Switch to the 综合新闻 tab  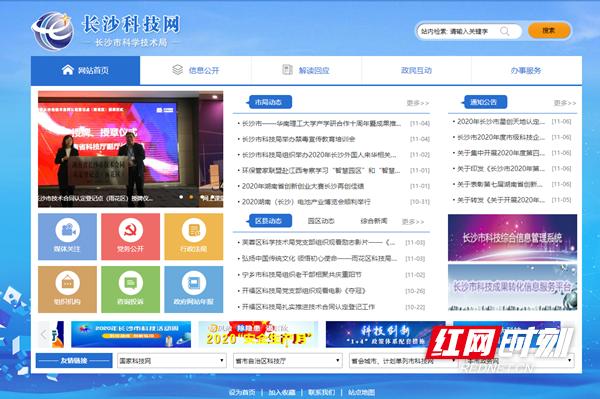coord(374,221)
